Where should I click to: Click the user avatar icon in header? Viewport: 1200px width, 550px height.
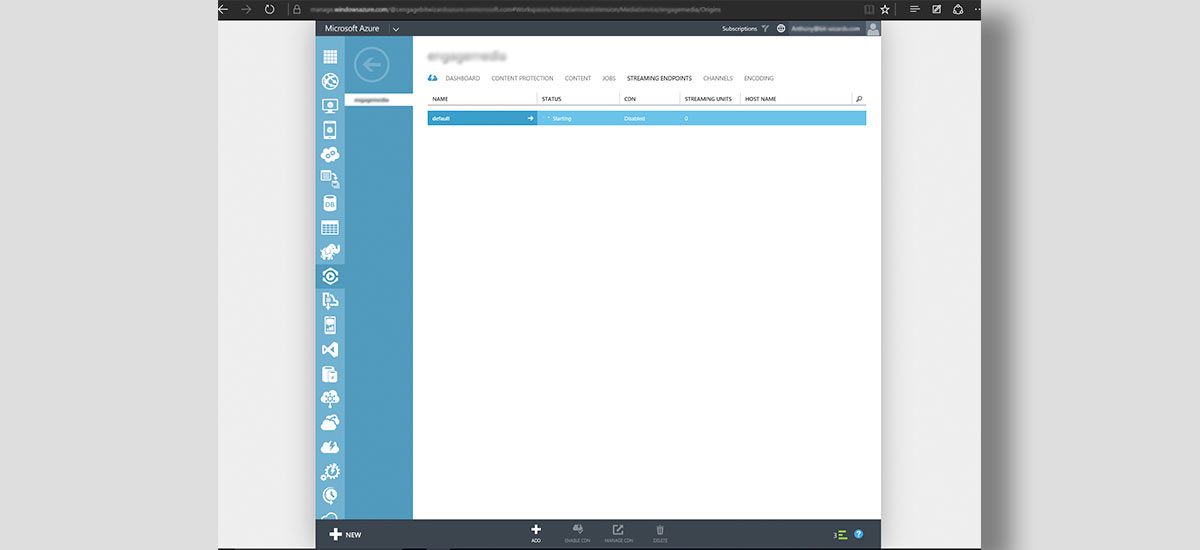(x=873, y=29)
